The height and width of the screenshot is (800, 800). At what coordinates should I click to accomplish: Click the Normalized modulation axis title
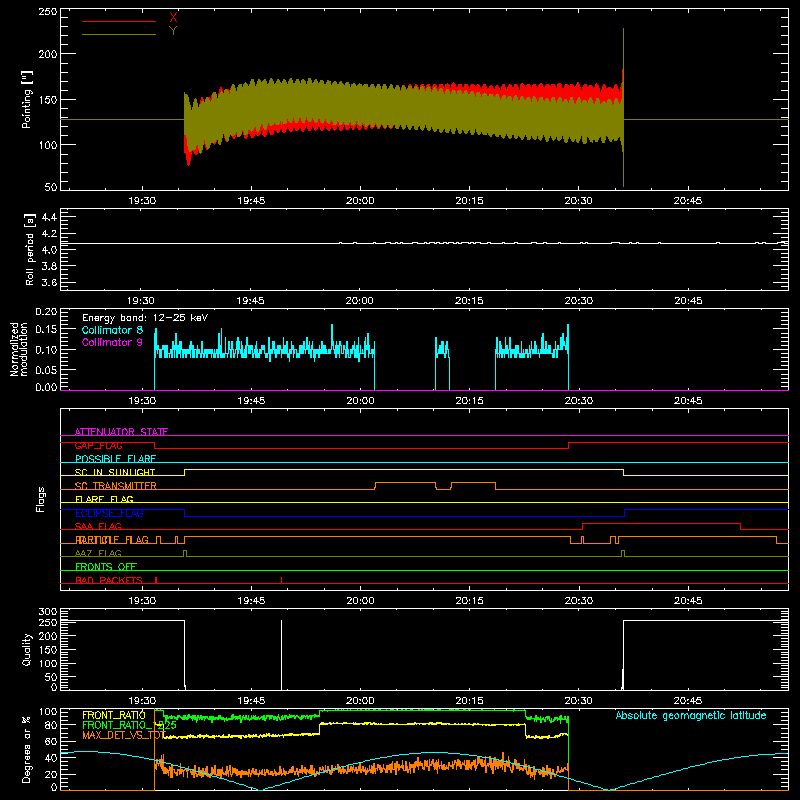(19, 349)
